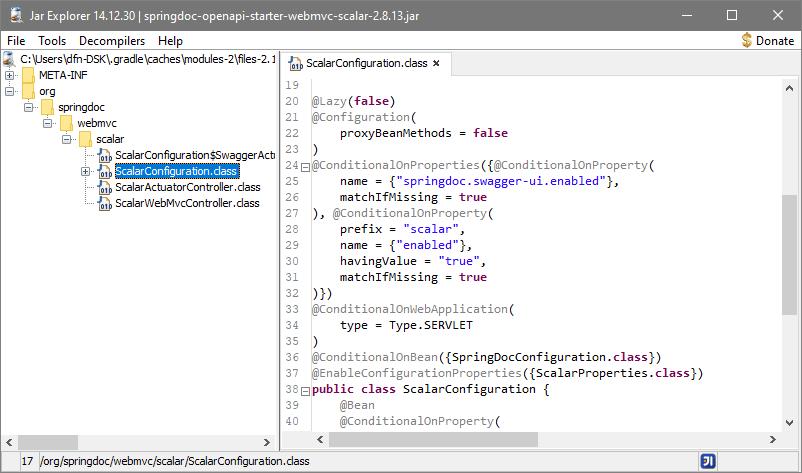Collapse the webmvc folder node
Viewport: 802px width, 473px height.
pos(48,123)
